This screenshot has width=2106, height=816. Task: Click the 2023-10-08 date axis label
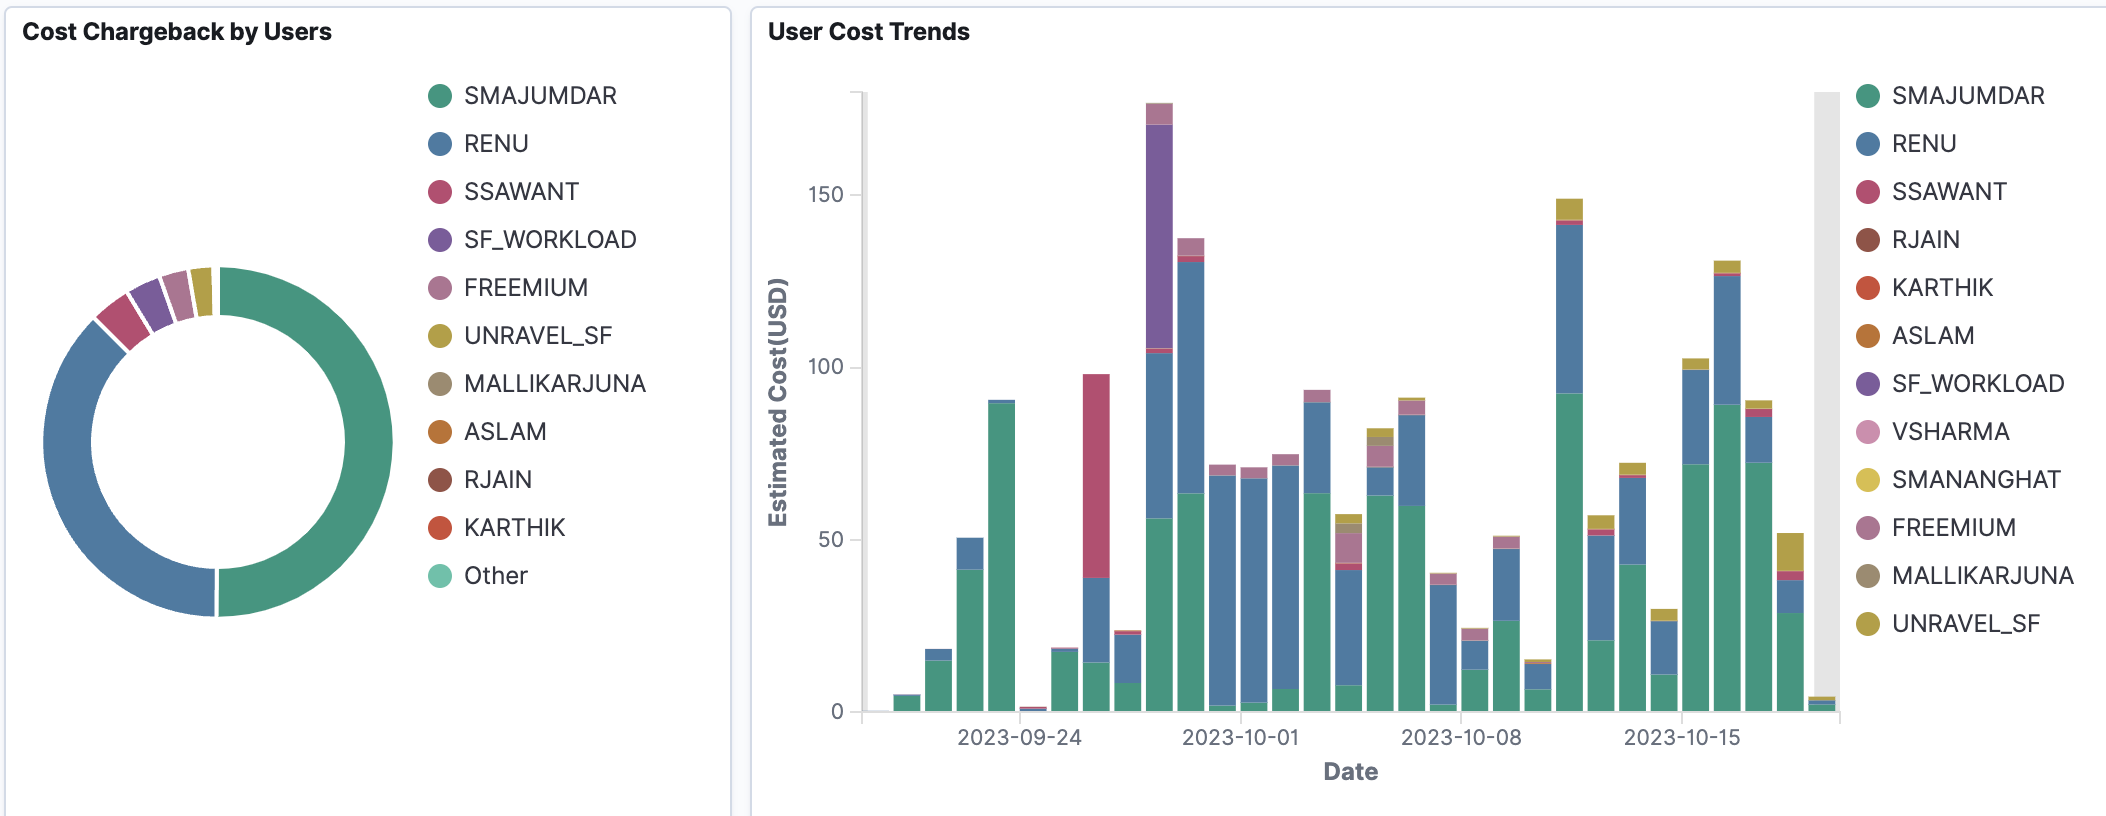click(1461, 738)
